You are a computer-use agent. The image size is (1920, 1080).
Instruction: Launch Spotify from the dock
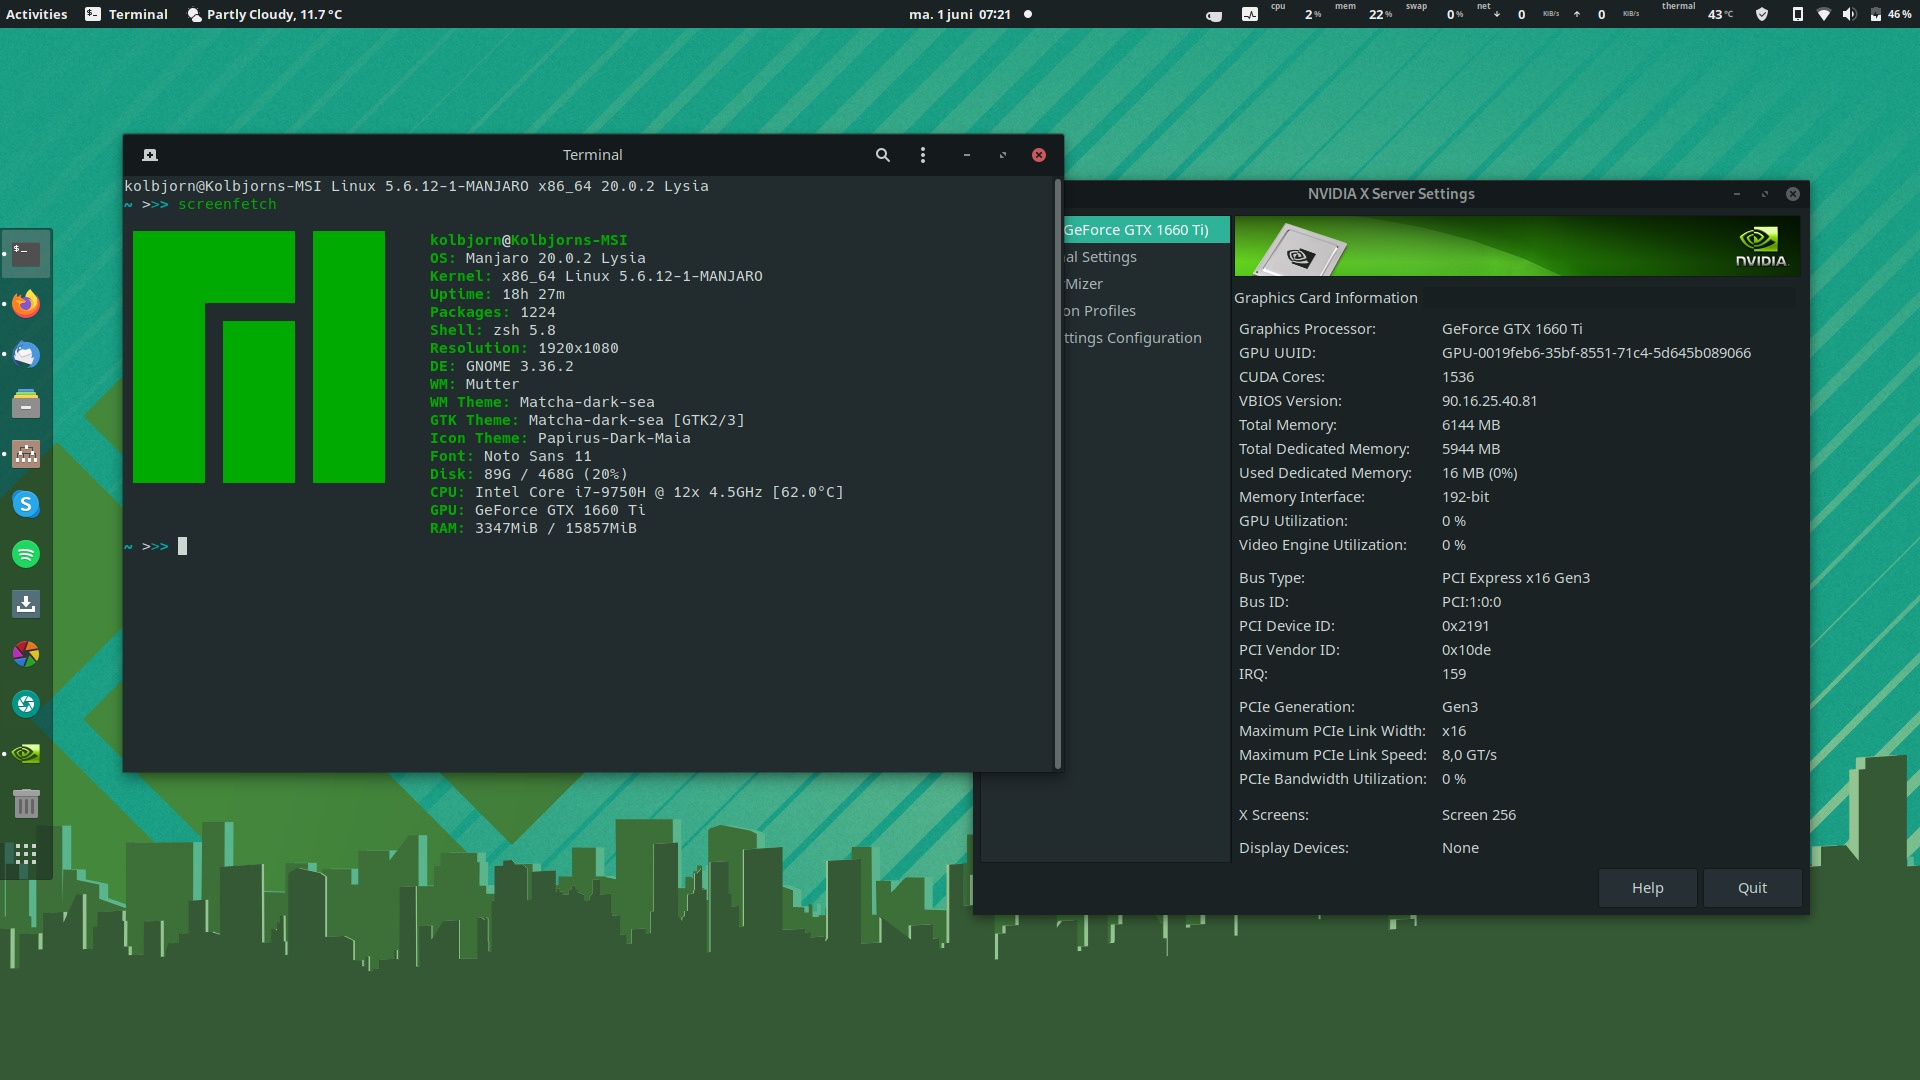click(x=25, y=554)
